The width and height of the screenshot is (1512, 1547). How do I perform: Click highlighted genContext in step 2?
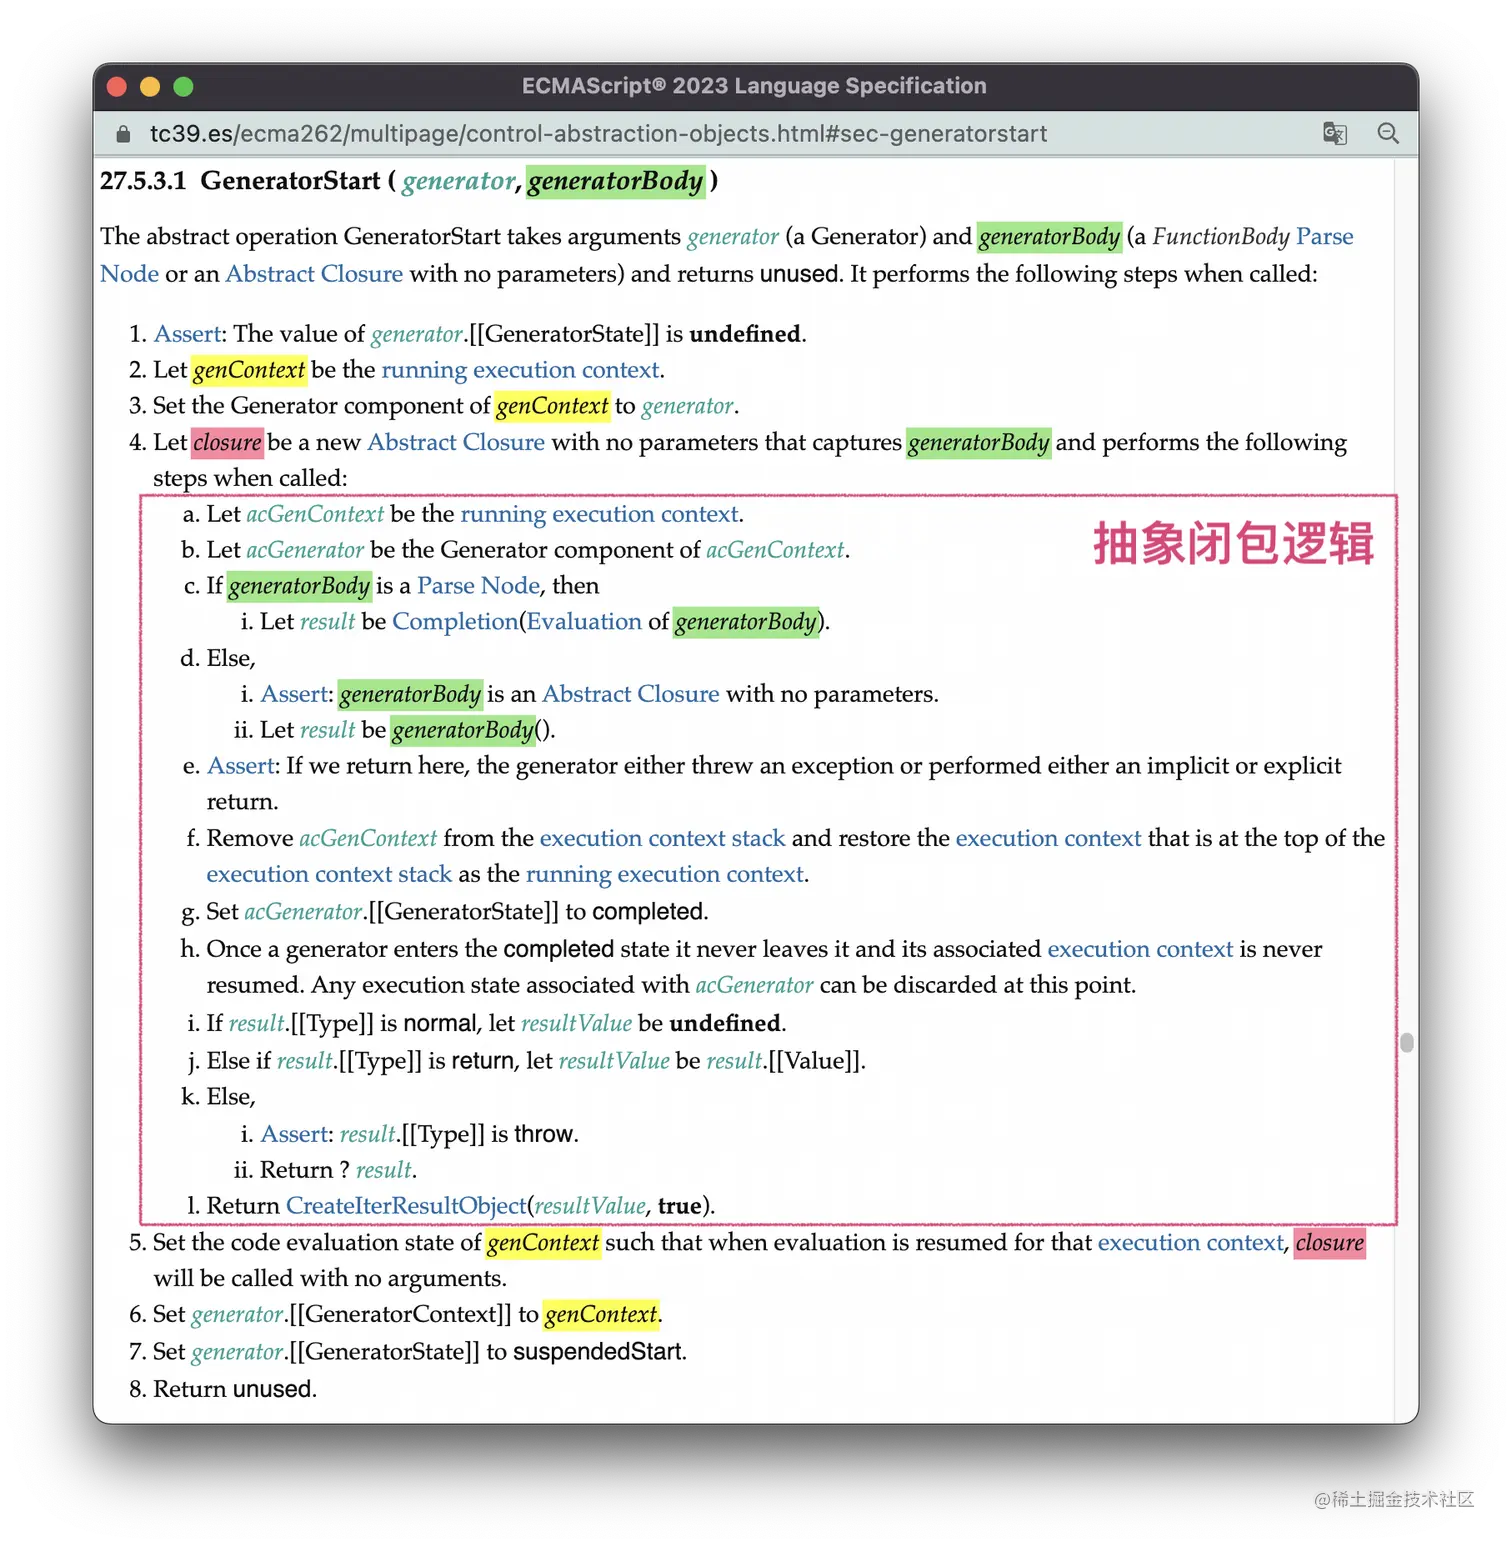coord(249,370)
